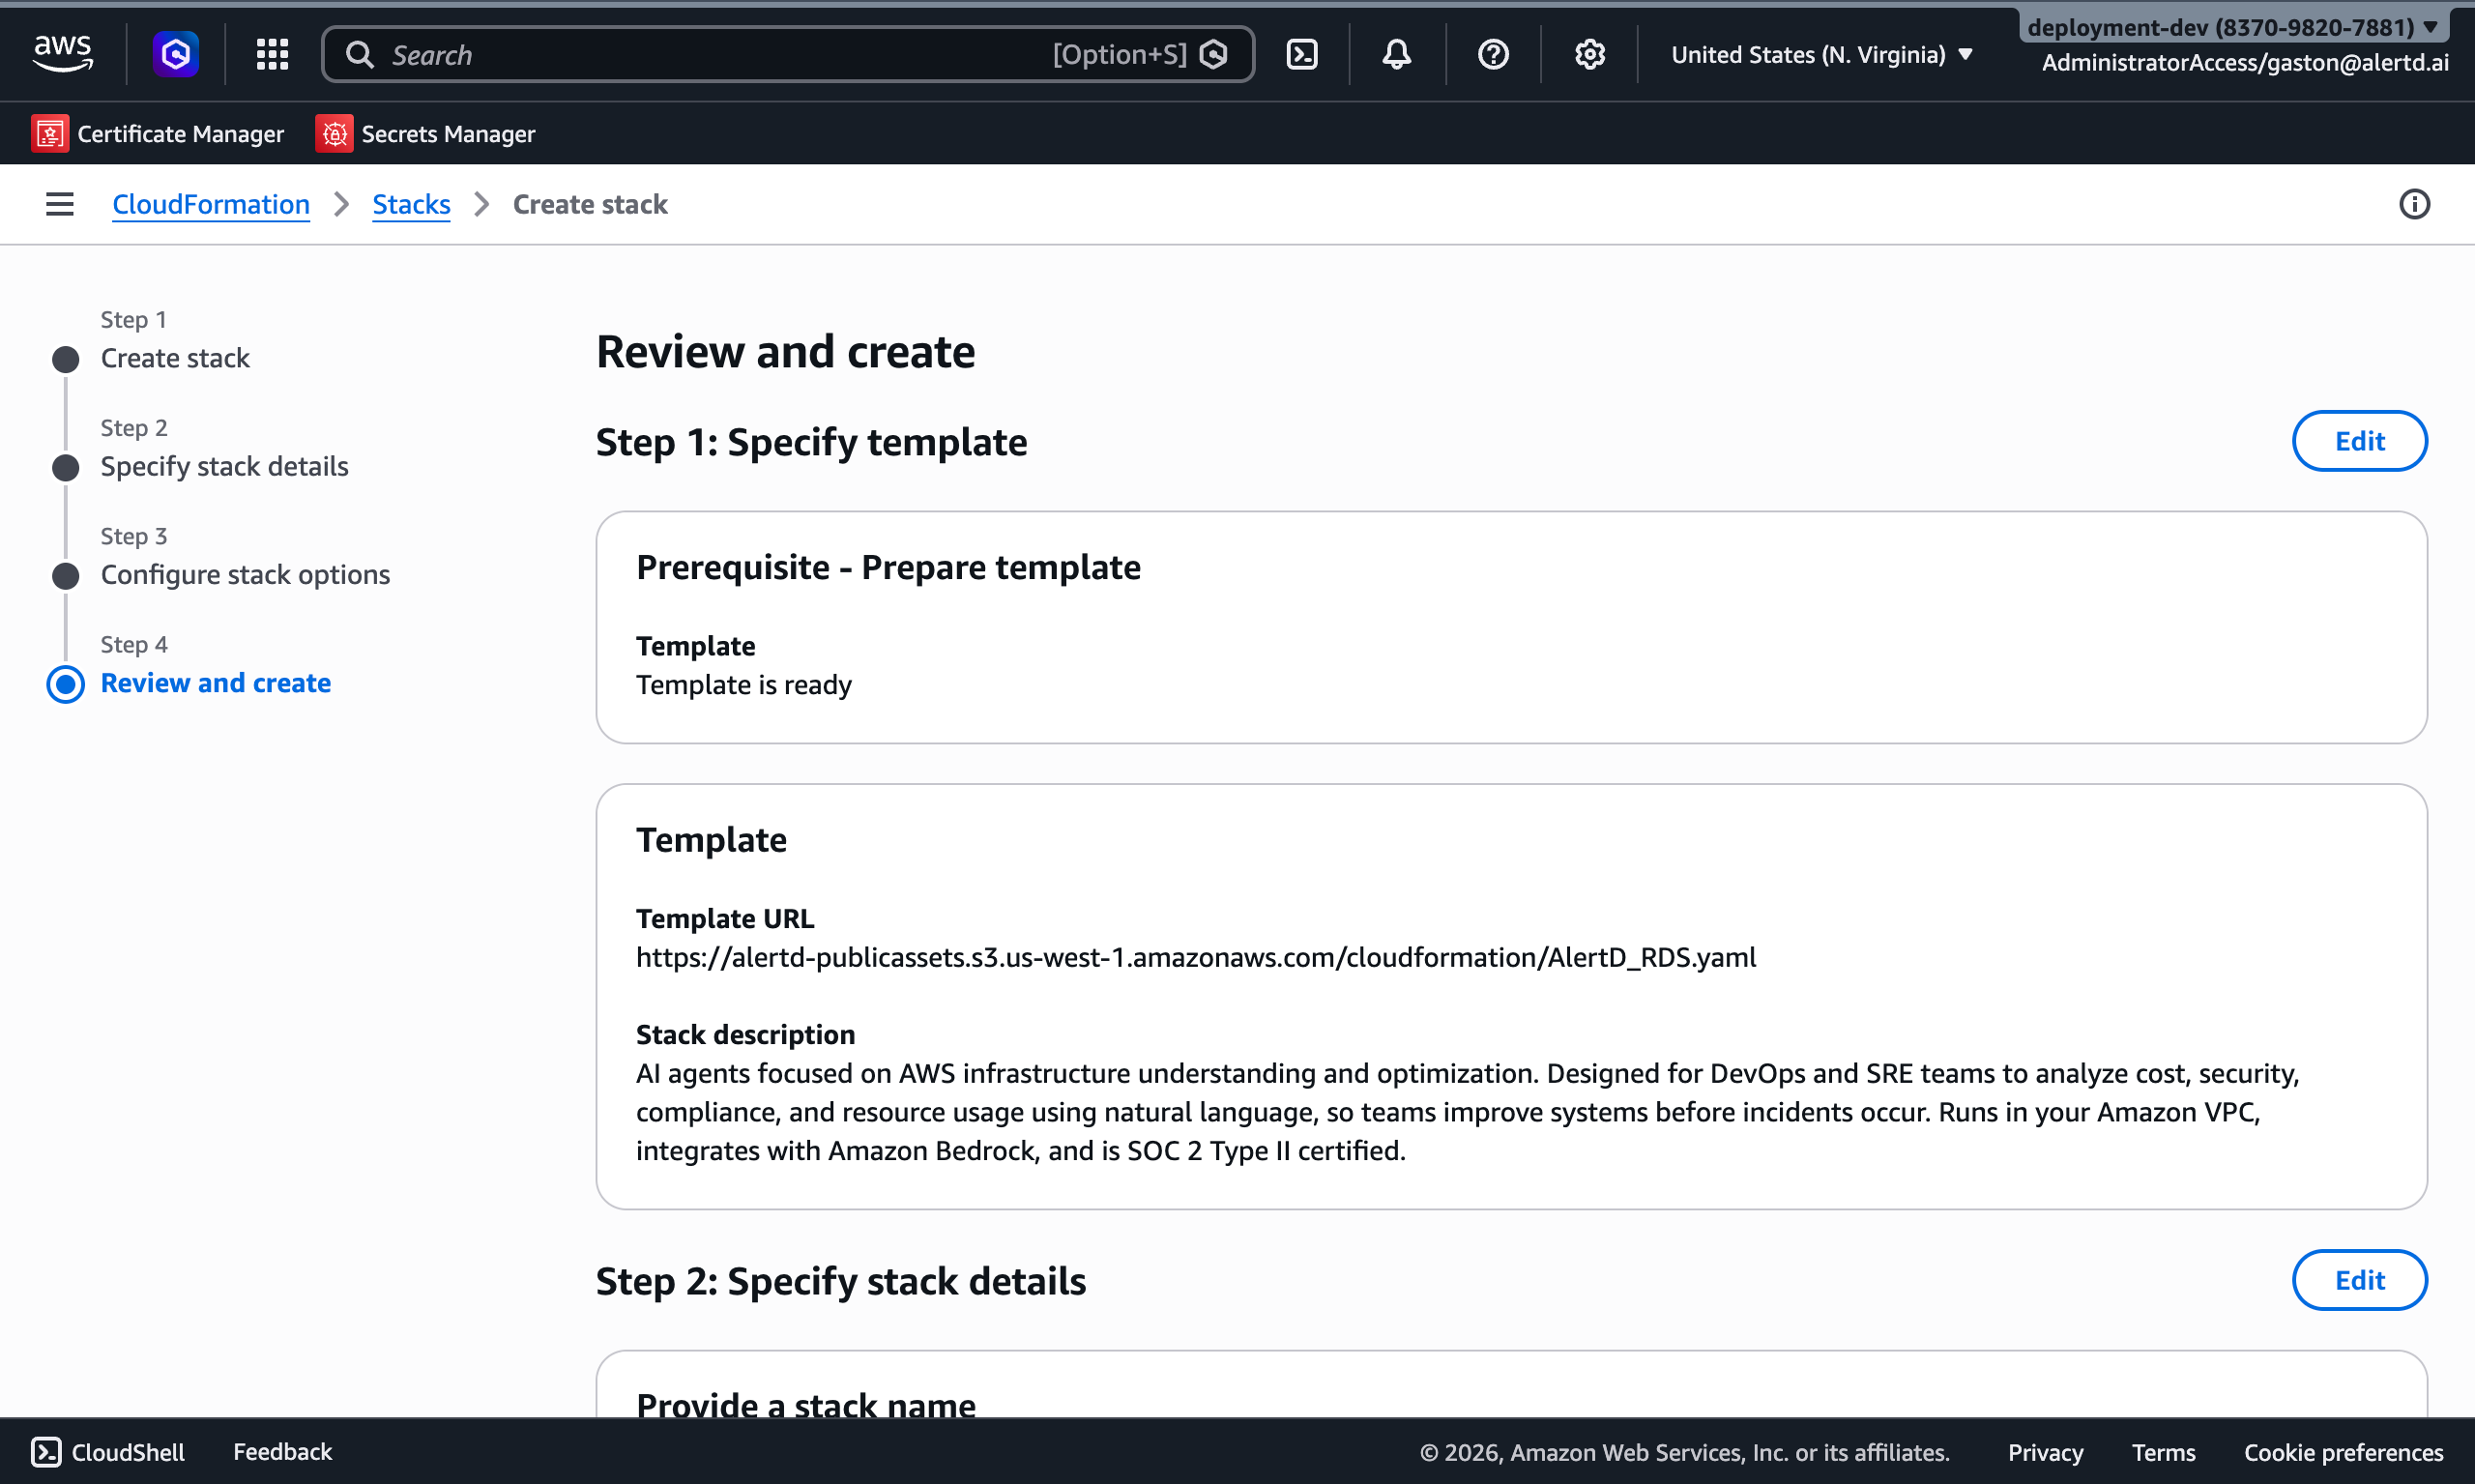Go to Step 3 Configure stack options
The image size is (2475, 1484).
tap(245, 574)
